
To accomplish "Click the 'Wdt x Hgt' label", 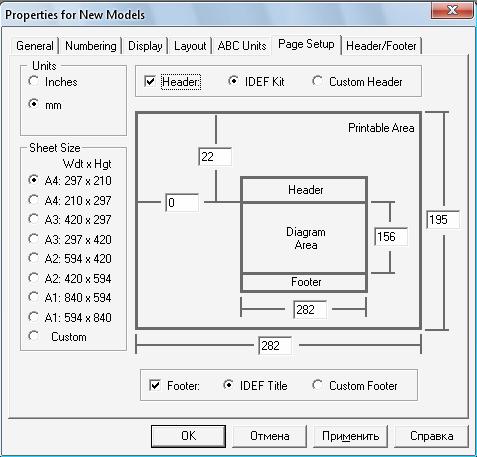I will [87, 164].
